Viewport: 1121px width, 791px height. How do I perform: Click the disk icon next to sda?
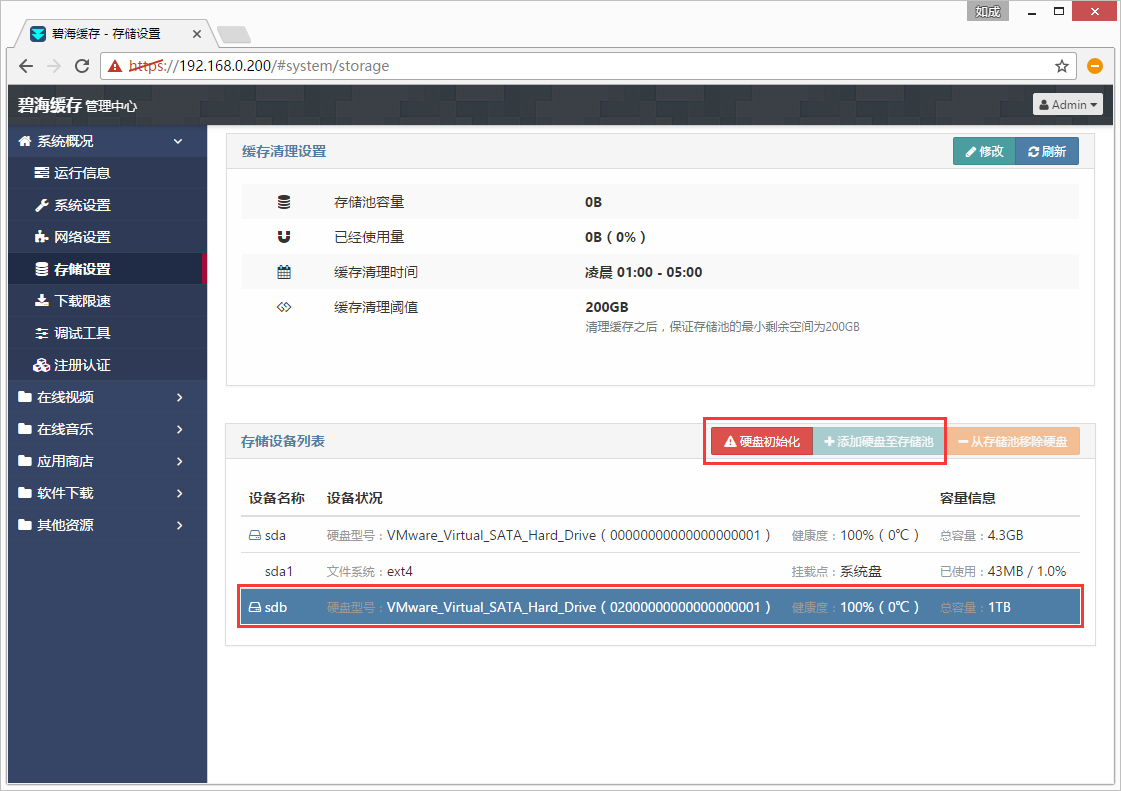coord(255,536)
